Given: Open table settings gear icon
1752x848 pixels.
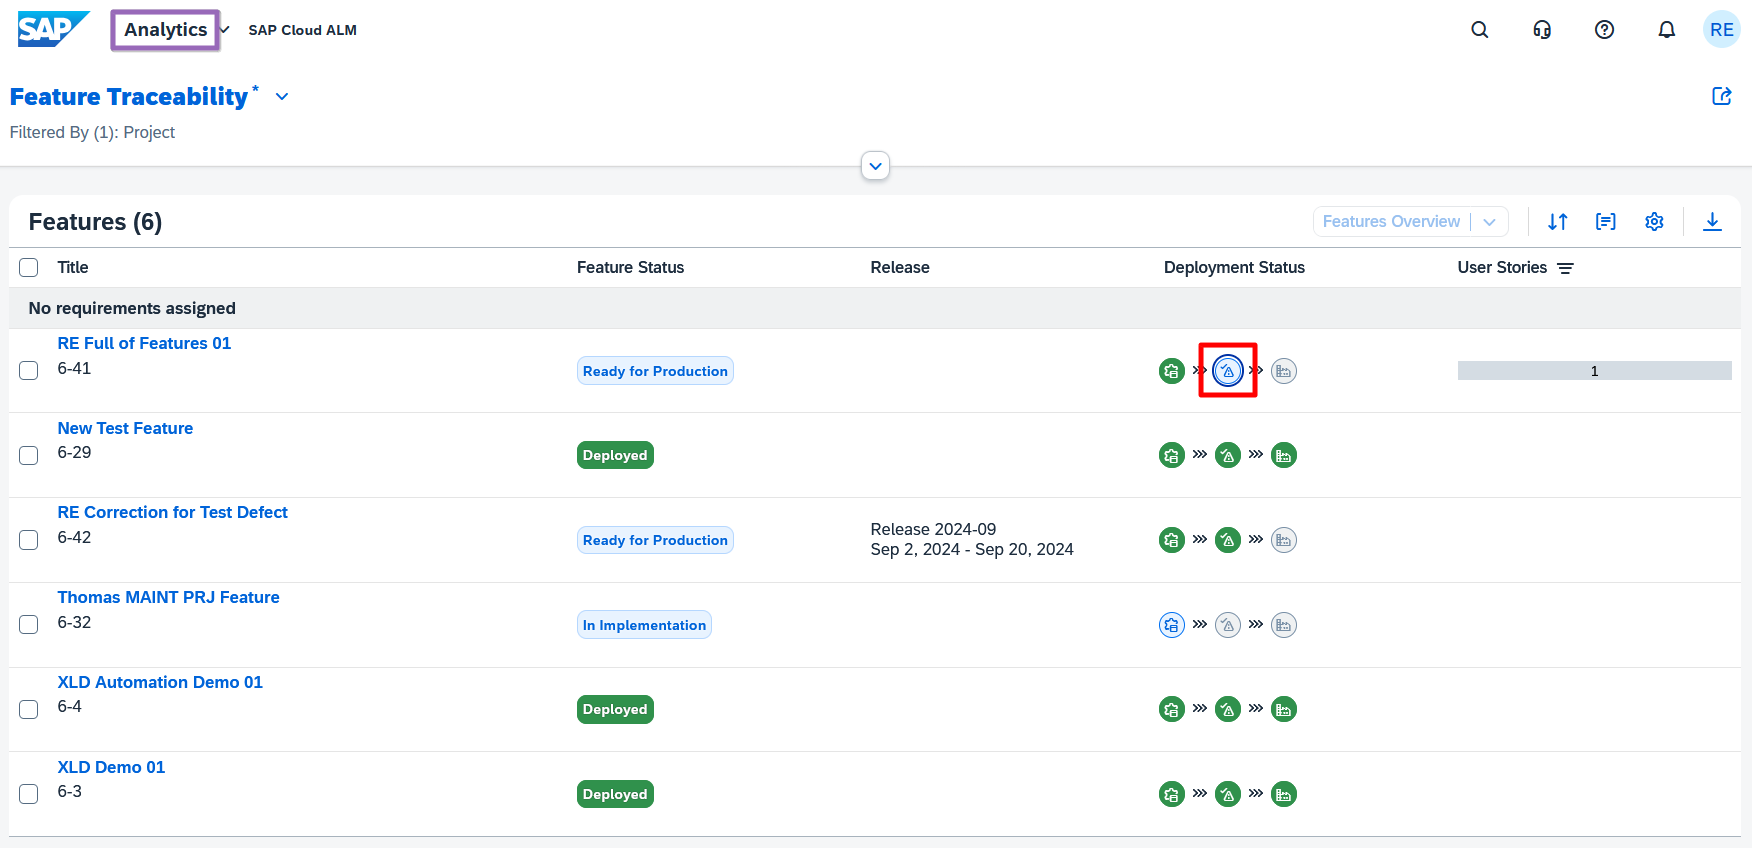Looking at the screenshot, I should 1654,222.
